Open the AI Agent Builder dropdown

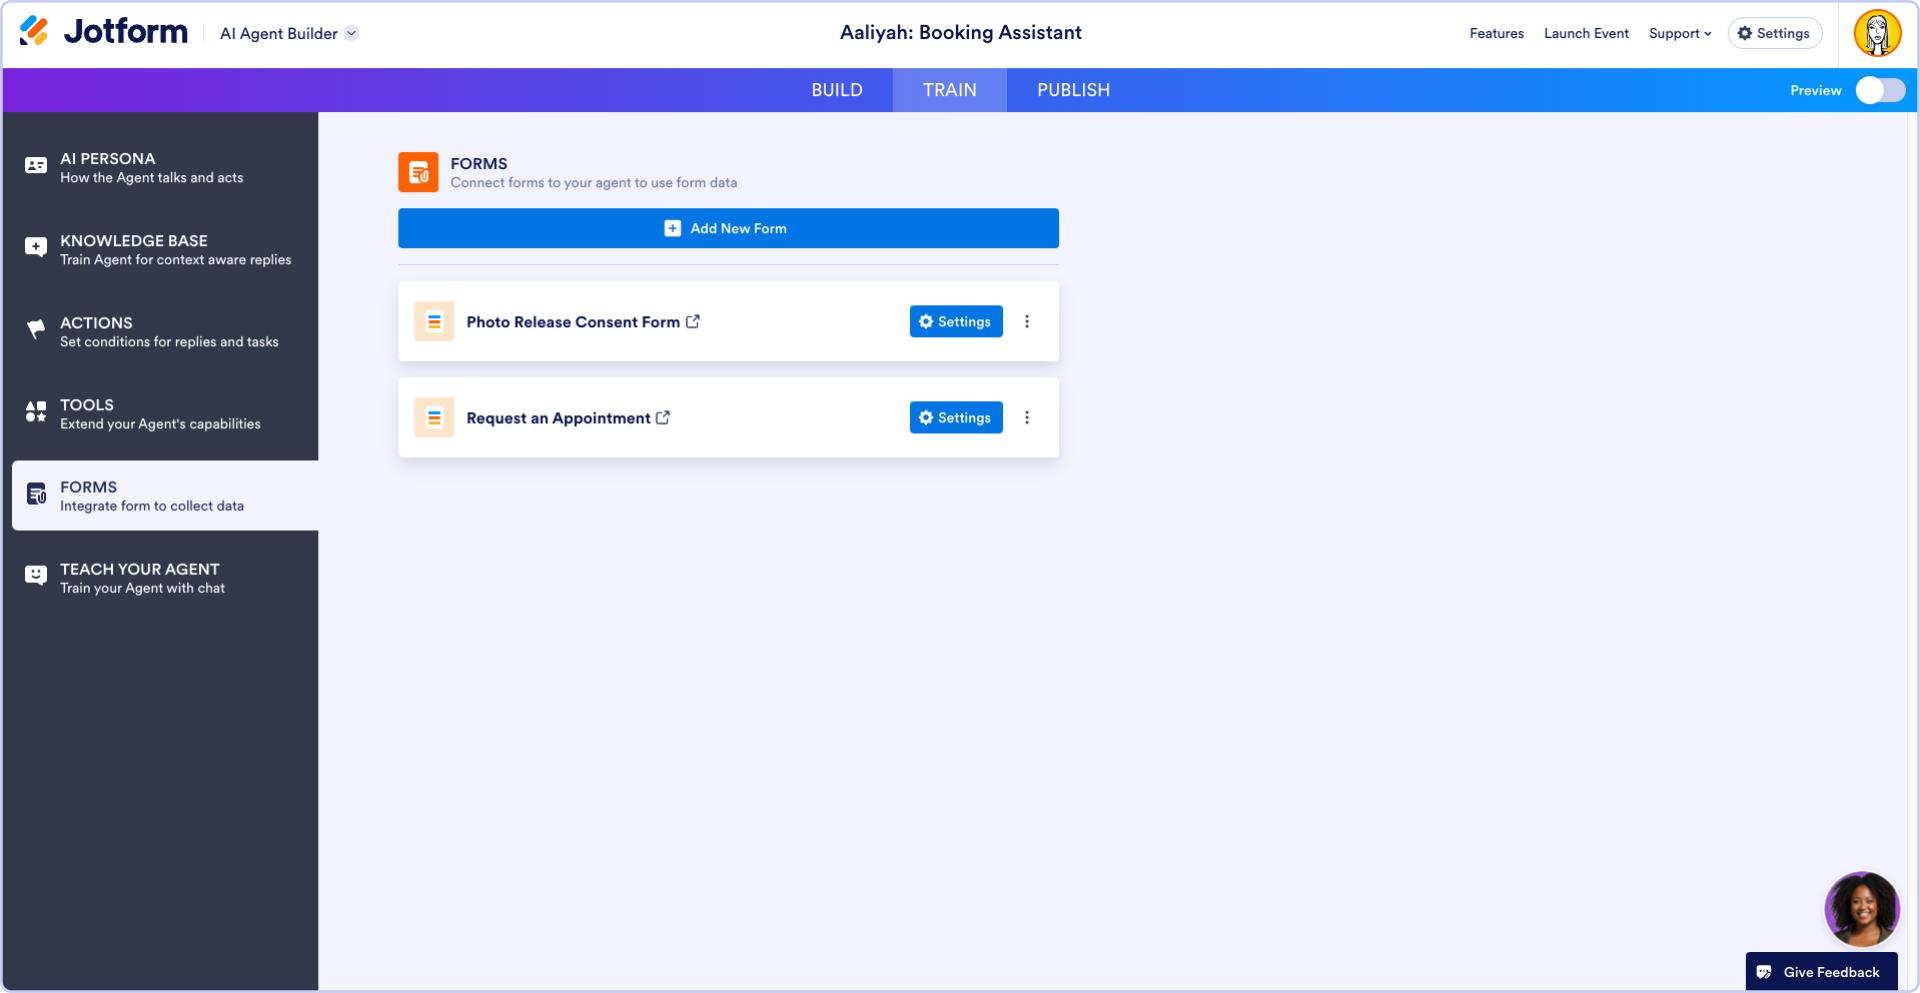point(289,33)
